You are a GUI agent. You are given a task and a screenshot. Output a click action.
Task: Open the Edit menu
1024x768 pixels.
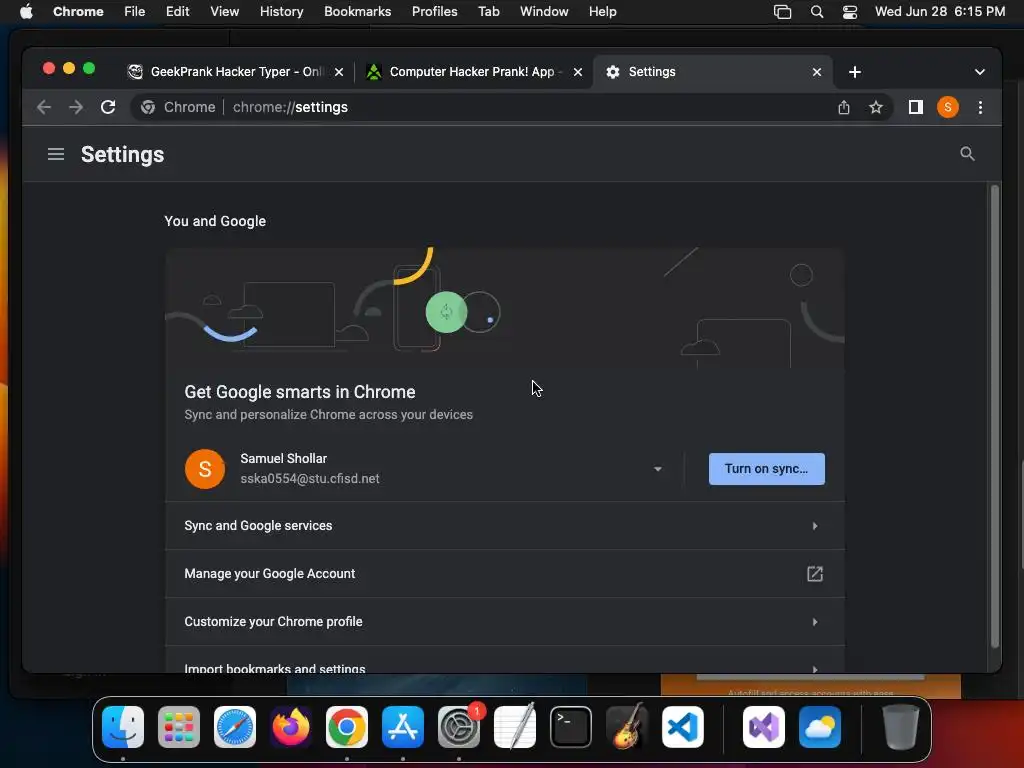pos(177,12)
